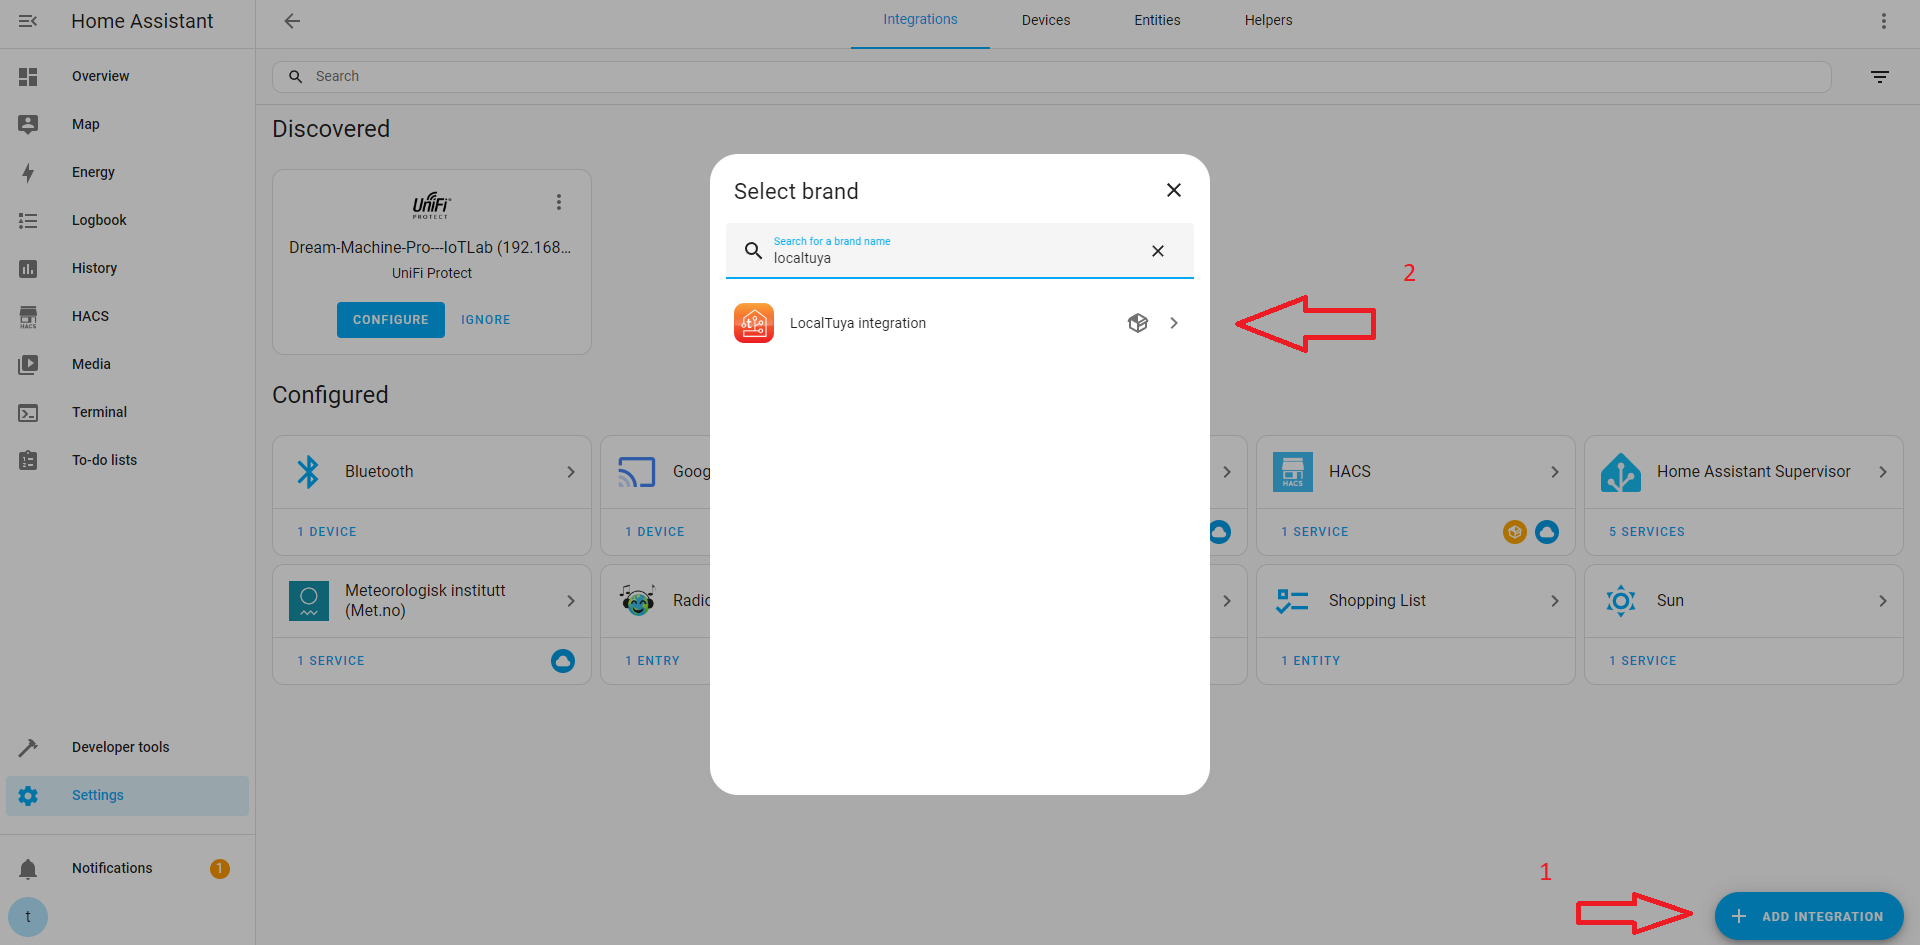Open Notifications bell in sidebar
Screen dimensions: 1920x945
pos(28,868)
